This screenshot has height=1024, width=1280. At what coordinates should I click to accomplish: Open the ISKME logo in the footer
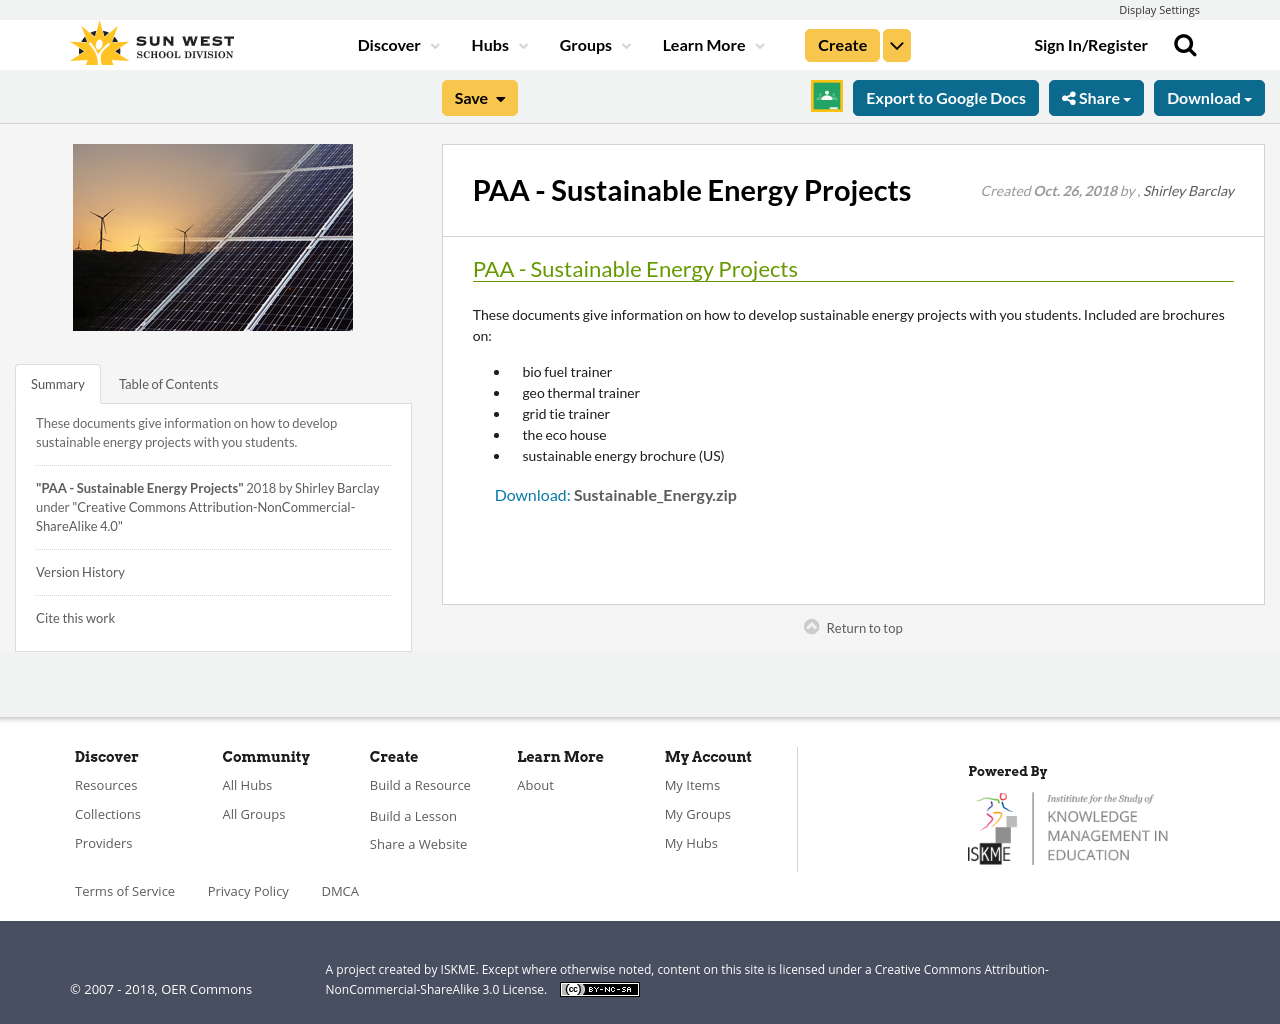pos(1068,826)
